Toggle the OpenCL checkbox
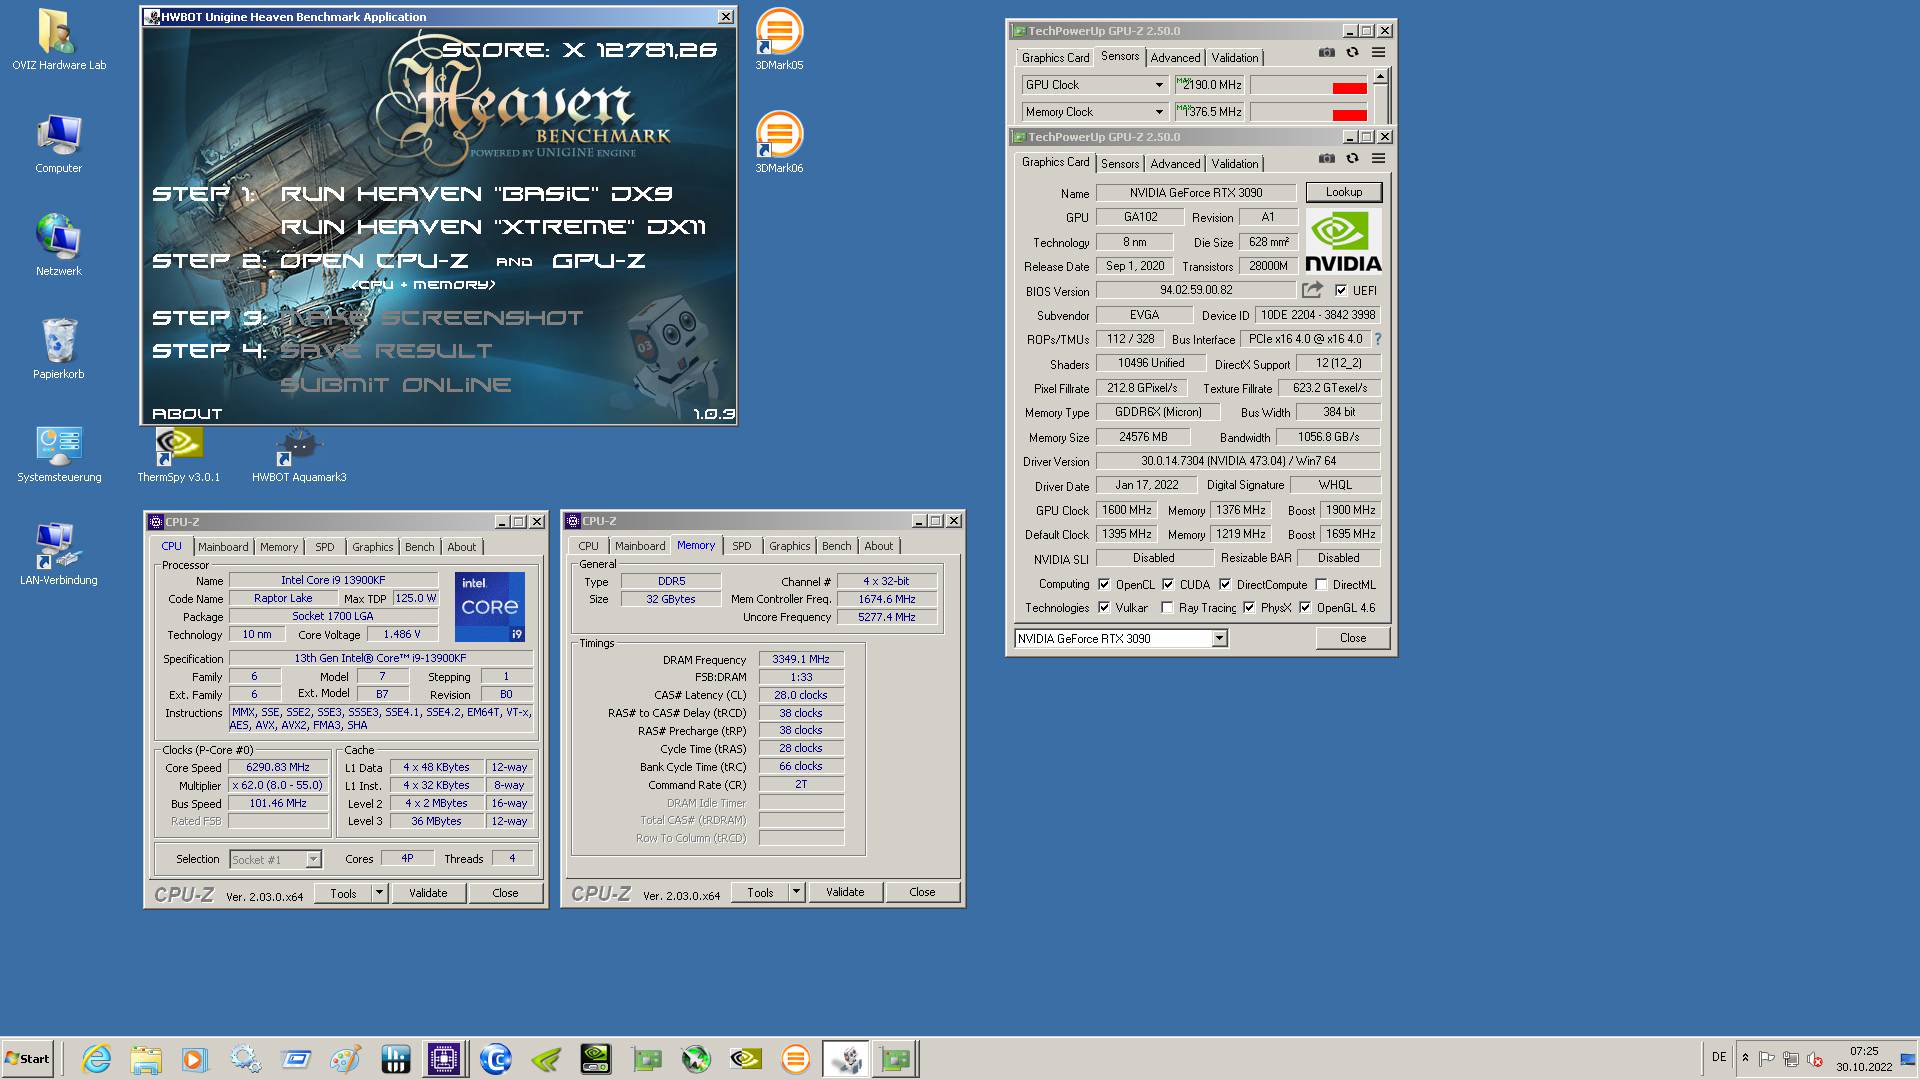The width and height of the screenshot is (1920, 1080). tap(1104, 584)
